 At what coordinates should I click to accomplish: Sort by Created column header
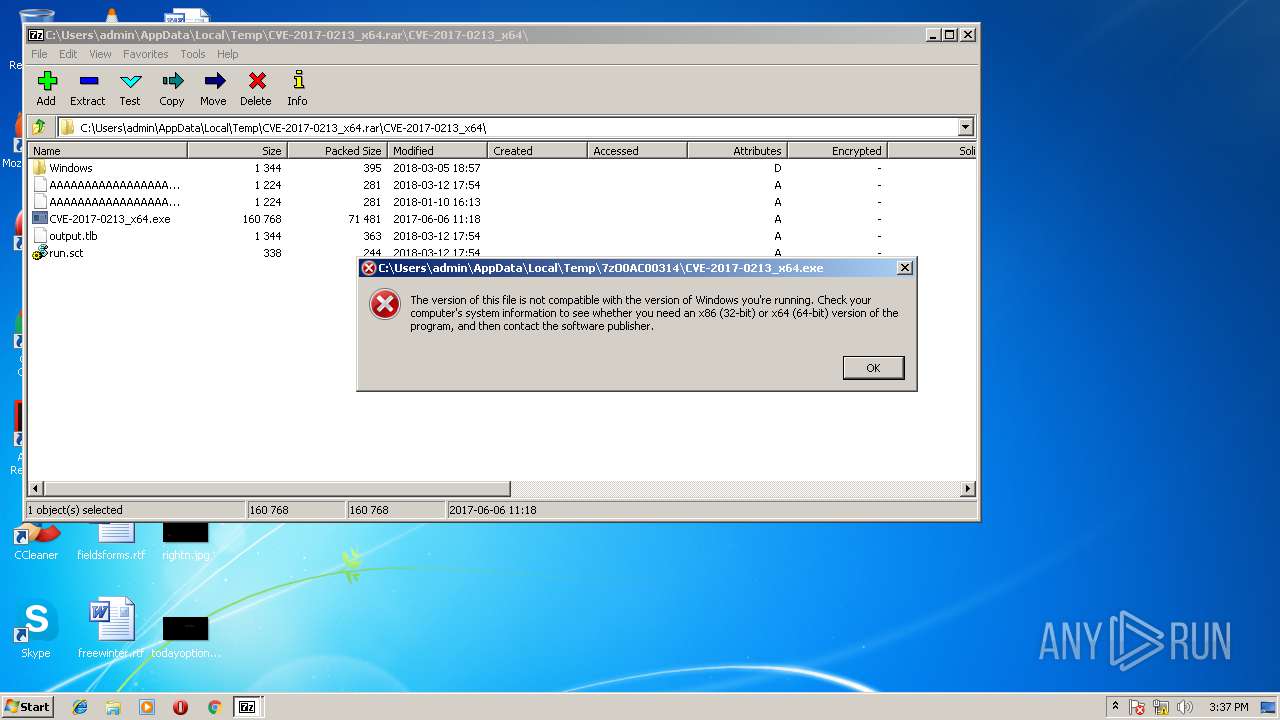click(537, 150)
